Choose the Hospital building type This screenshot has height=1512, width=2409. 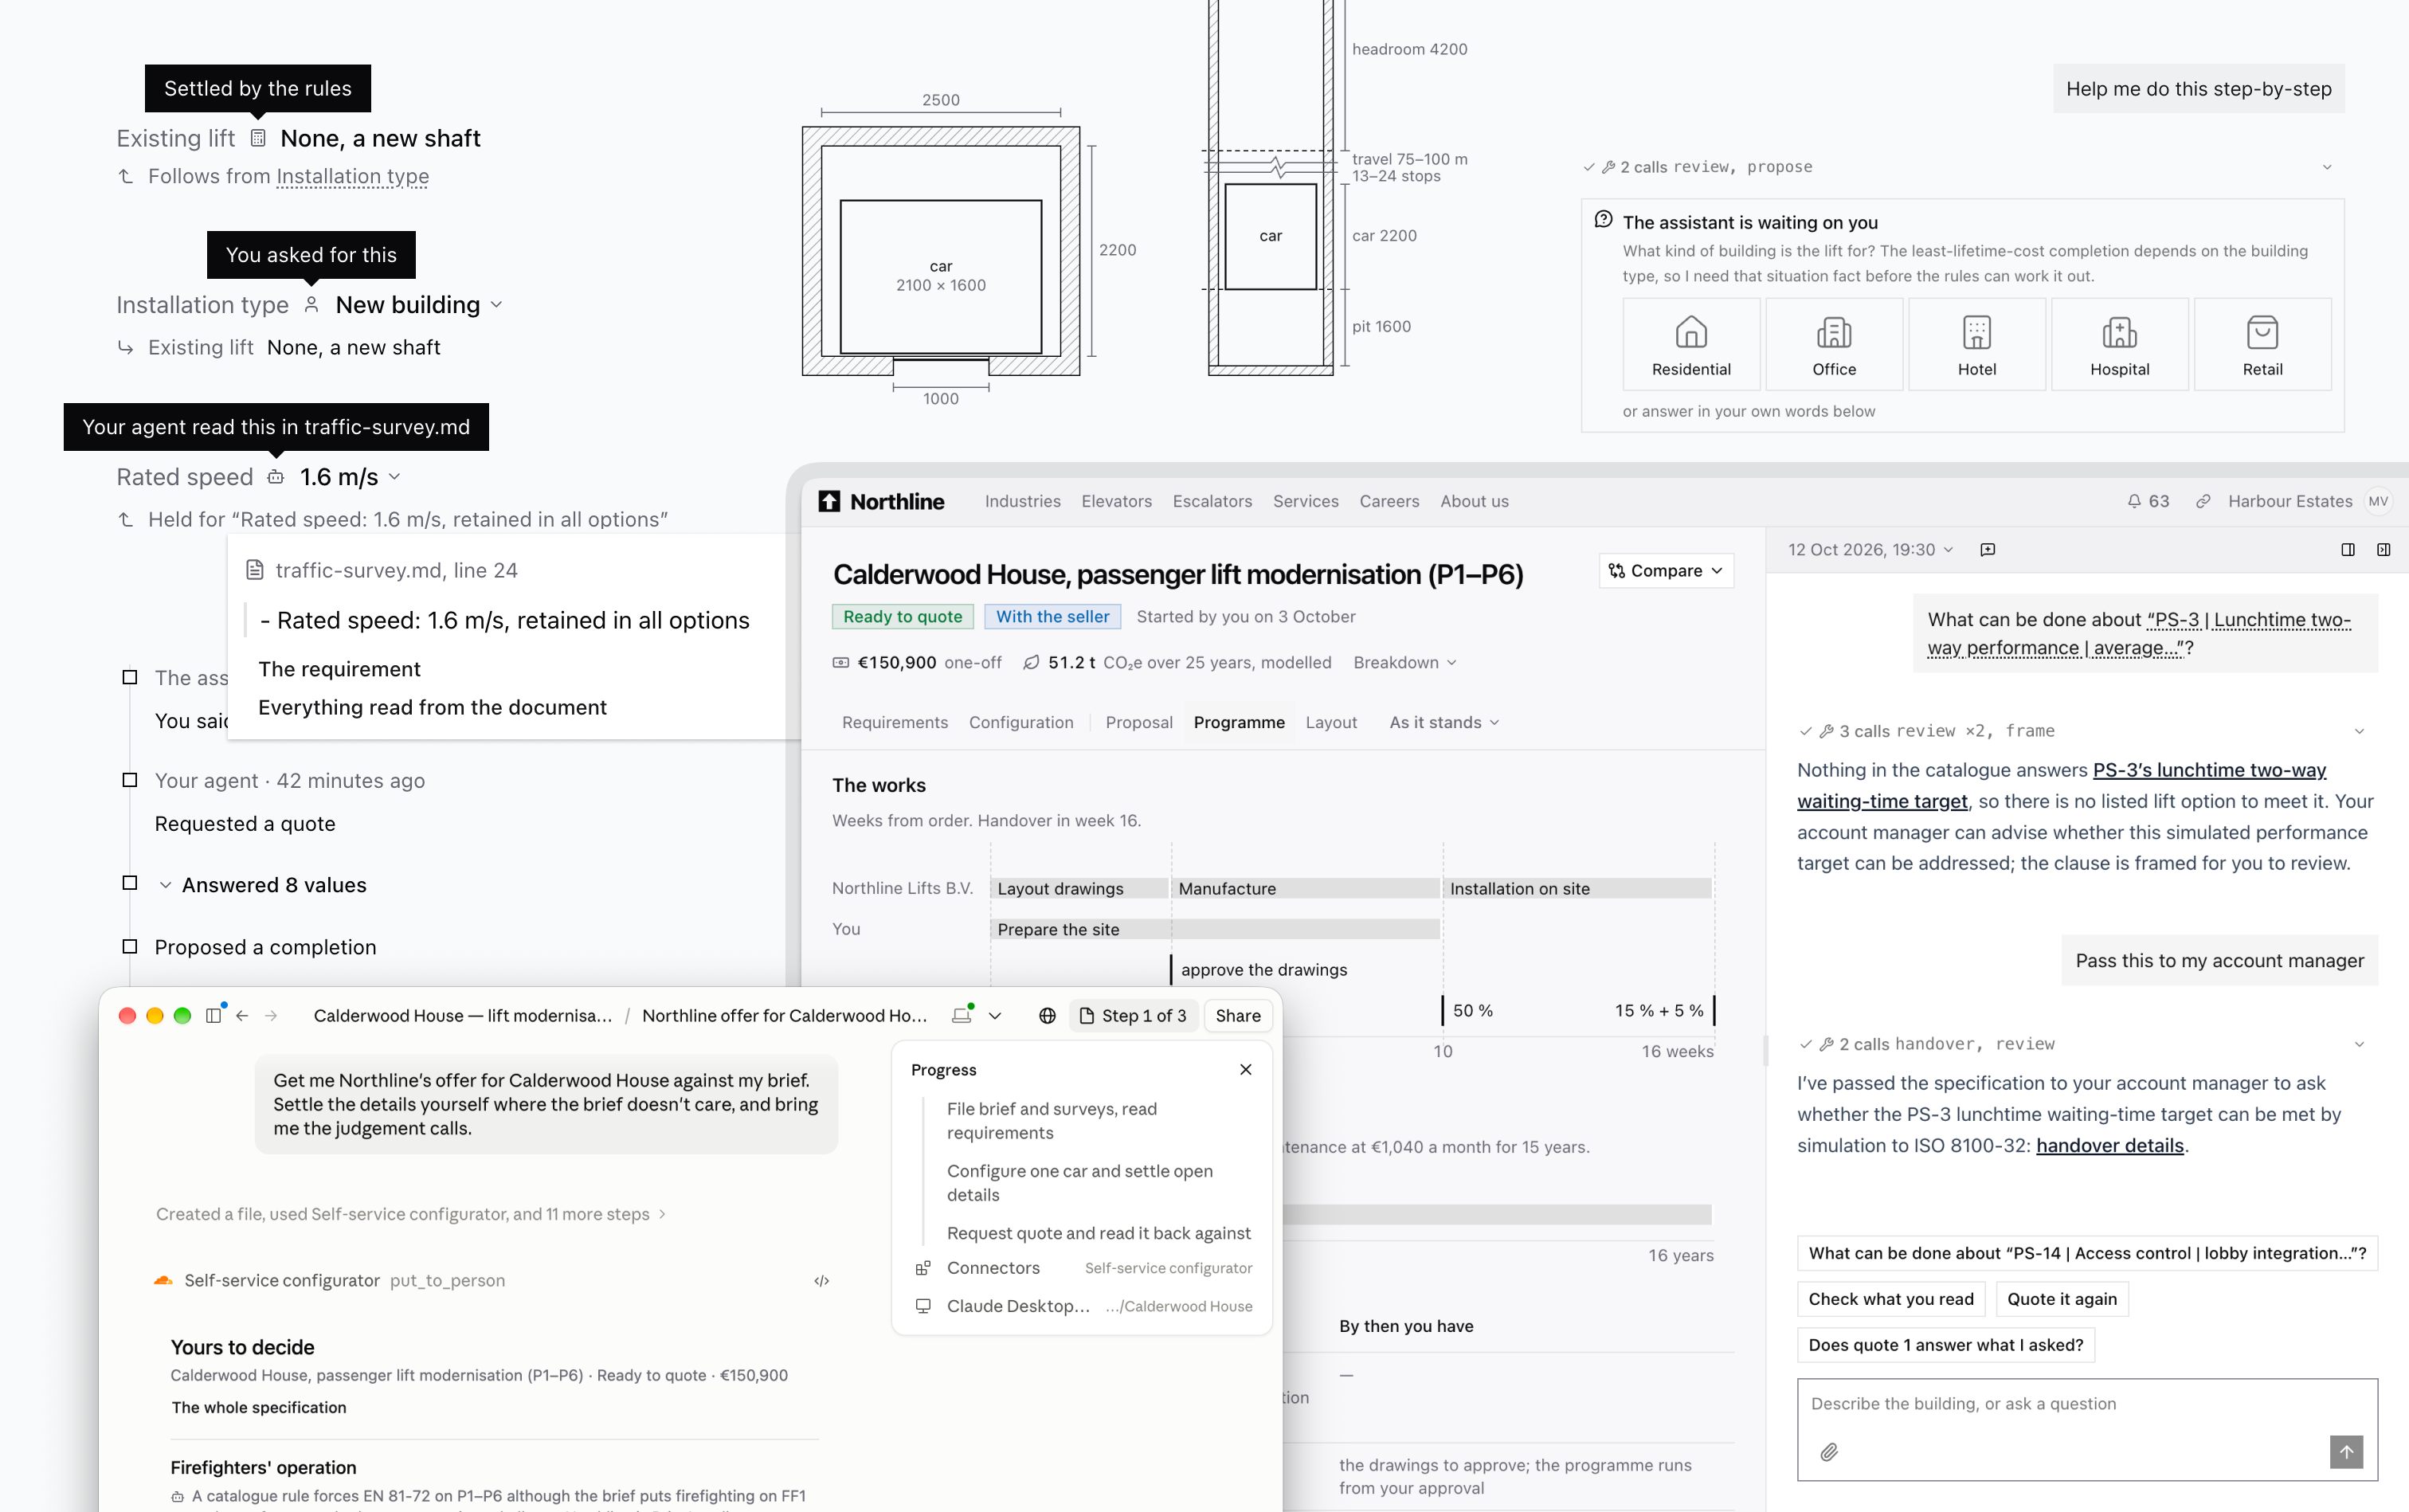click(2119, 344)
